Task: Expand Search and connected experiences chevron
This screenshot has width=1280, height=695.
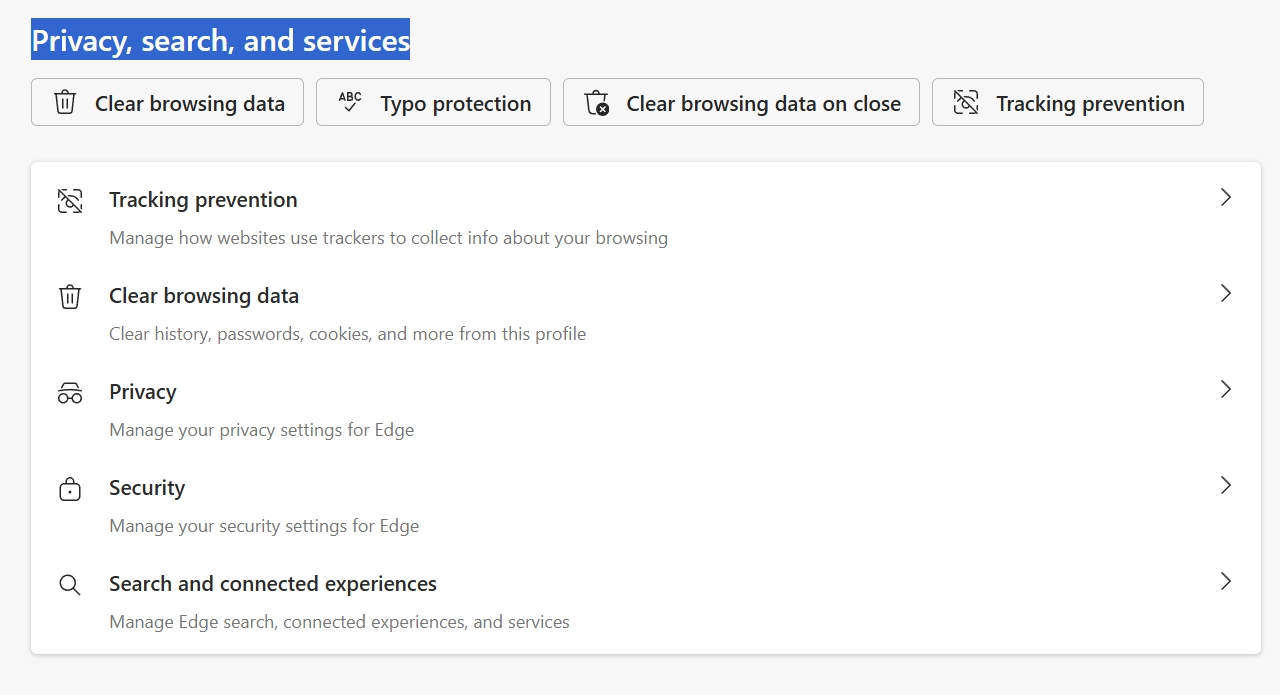Action: pyautogui.click(x=1226, y=581)
